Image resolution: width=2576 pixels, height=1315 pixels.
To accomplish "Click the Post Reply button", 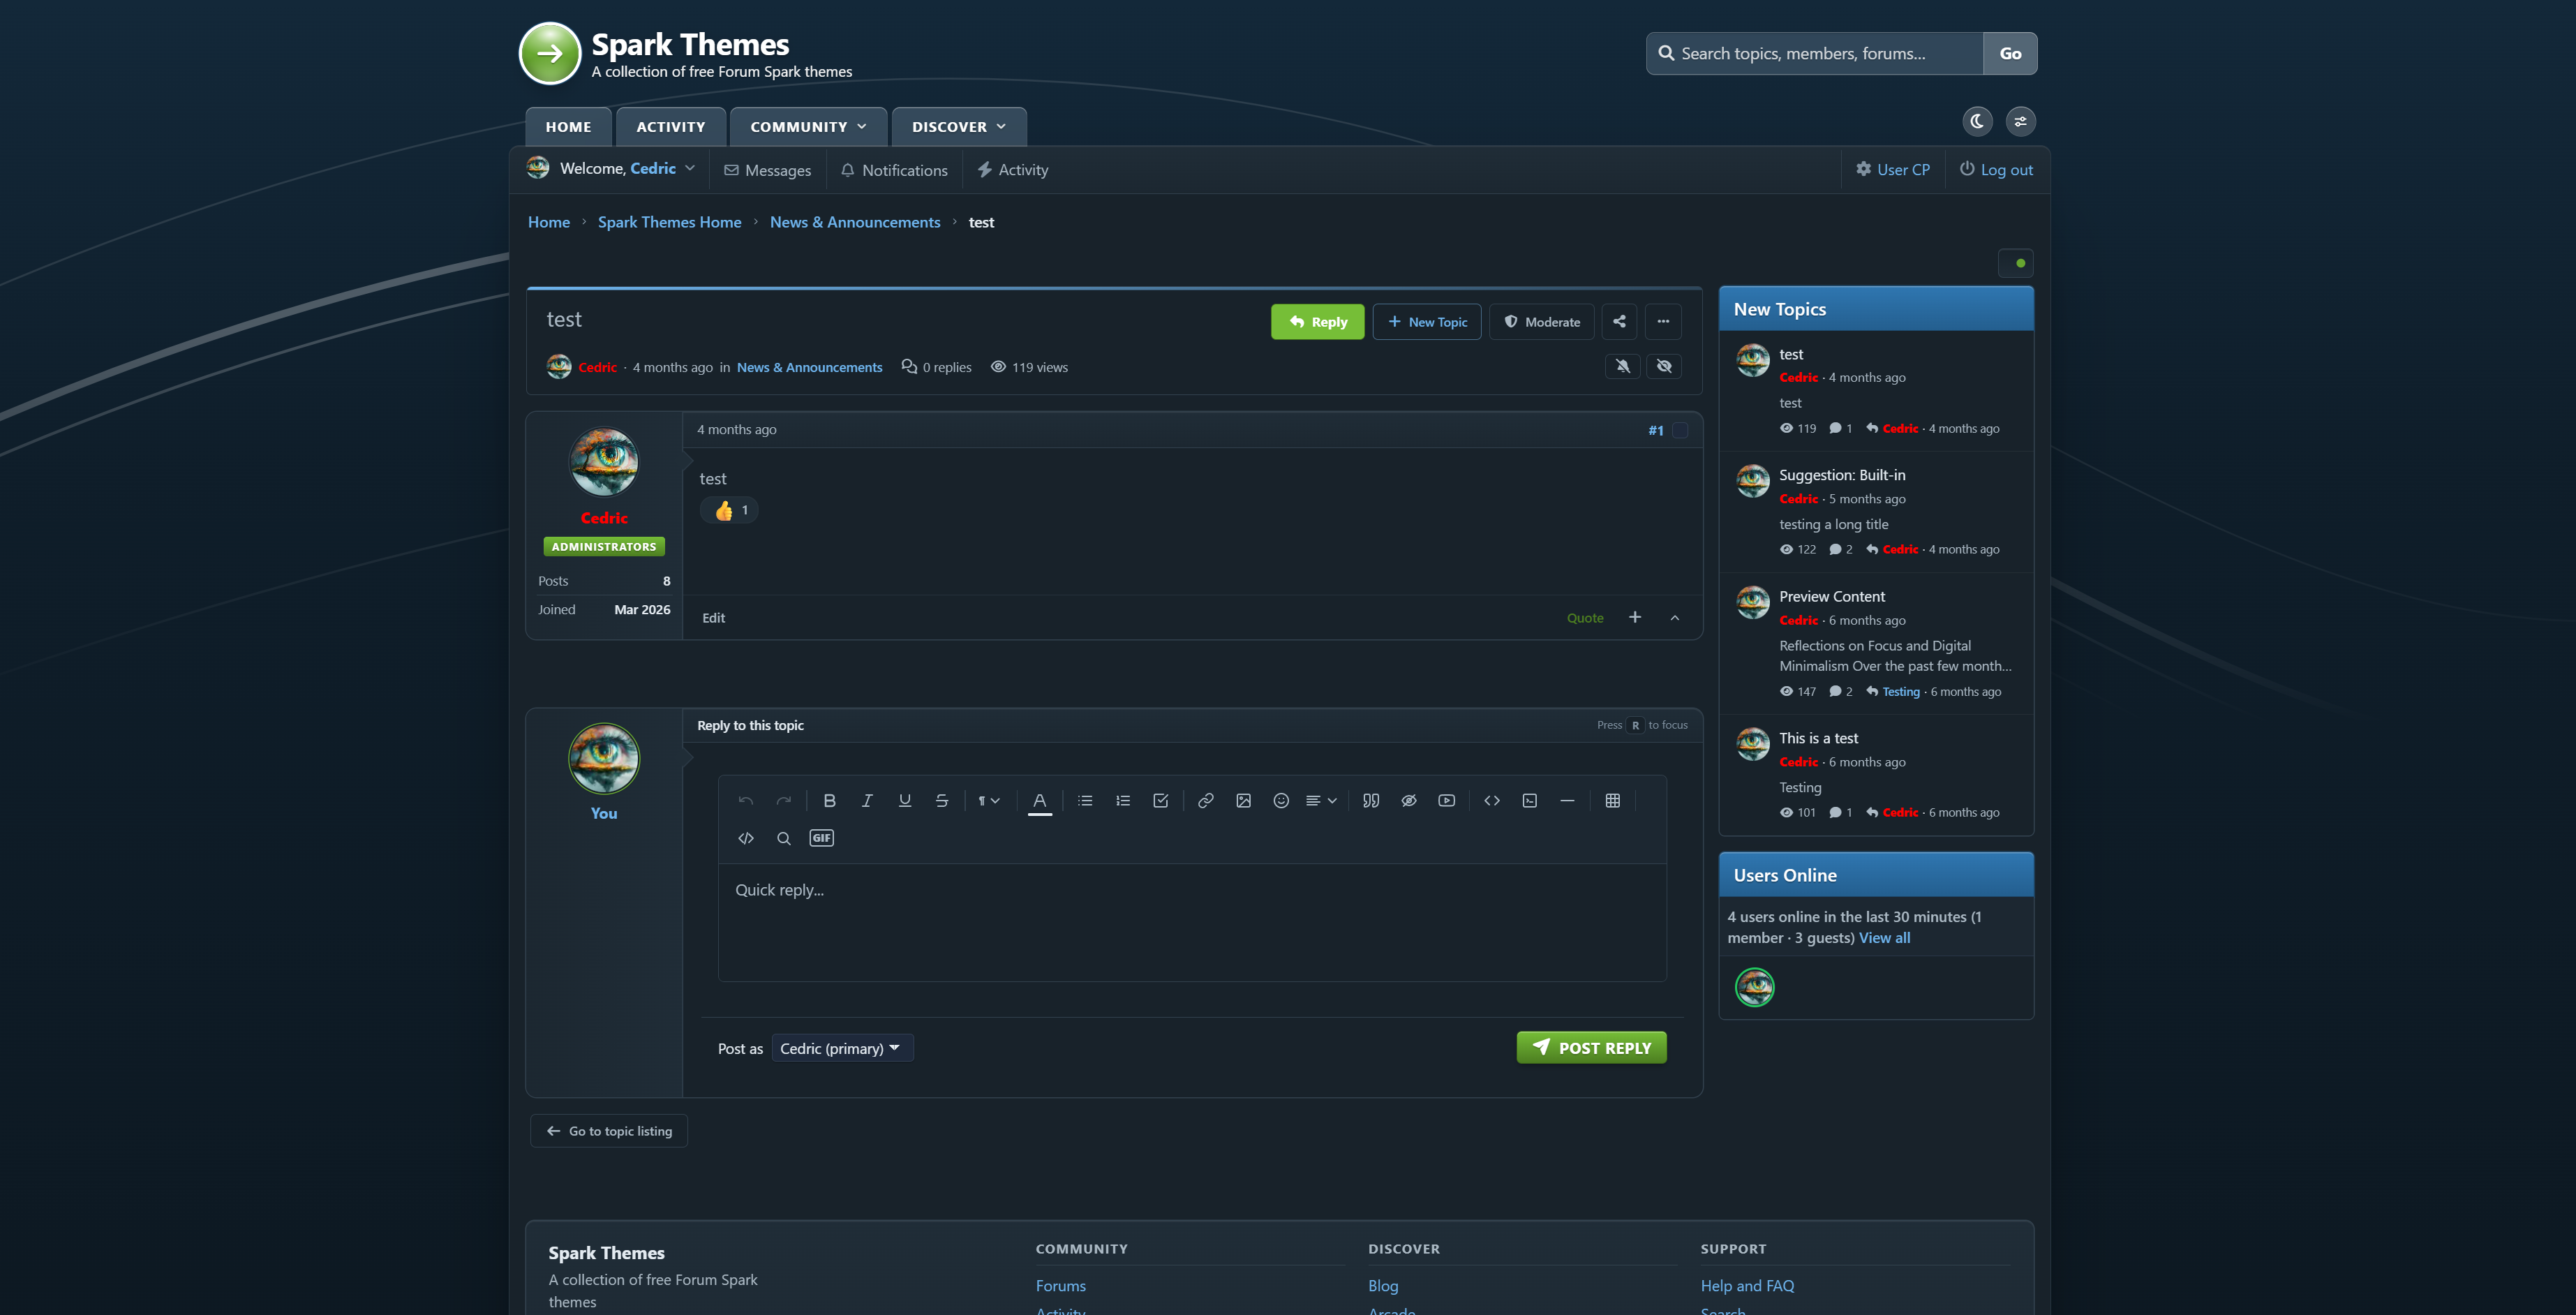I will pos(1591,1048).
